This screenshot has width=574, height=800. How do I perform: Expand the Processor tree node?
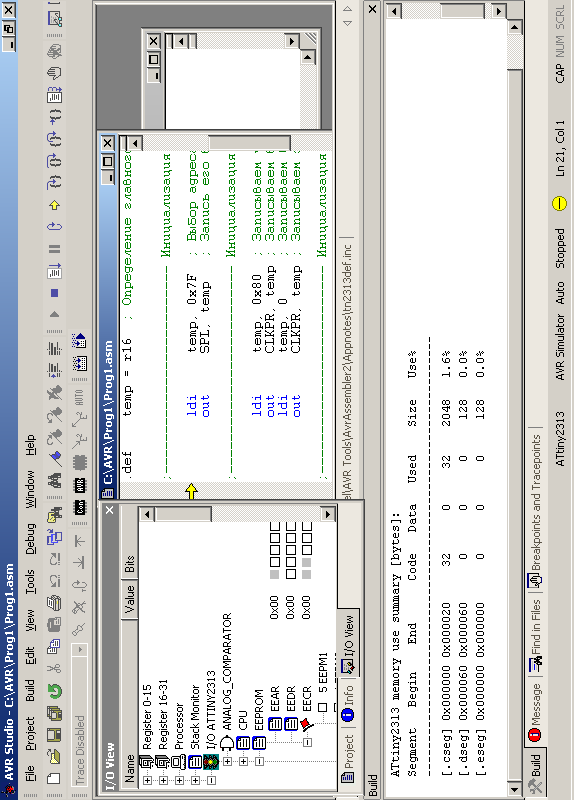coord(179,781)
